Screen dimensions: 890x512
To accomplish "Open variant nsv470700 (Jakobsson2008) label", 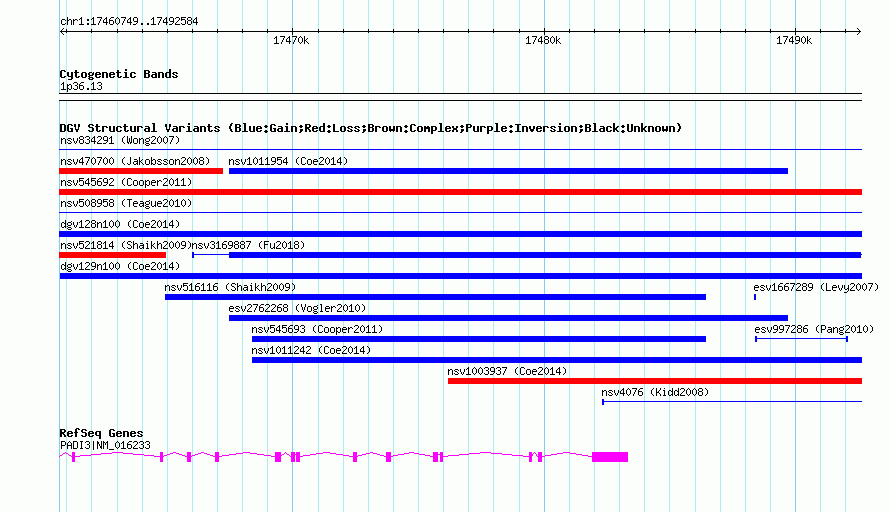I will click(x=135, y=161).
